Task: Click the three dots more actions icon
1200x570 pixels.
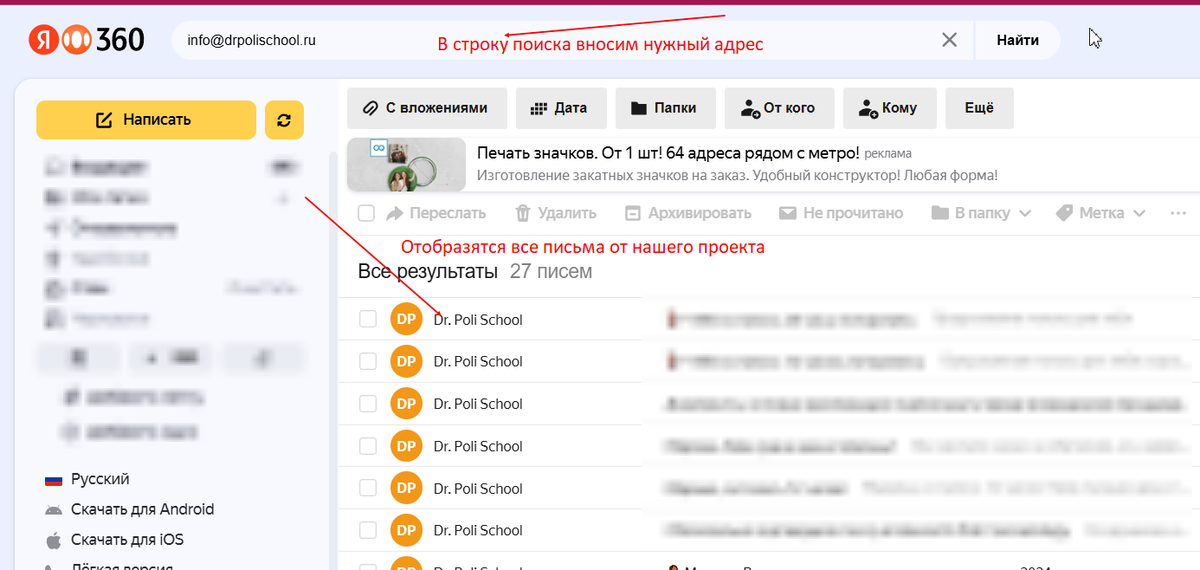Action: coord(1178,213)
